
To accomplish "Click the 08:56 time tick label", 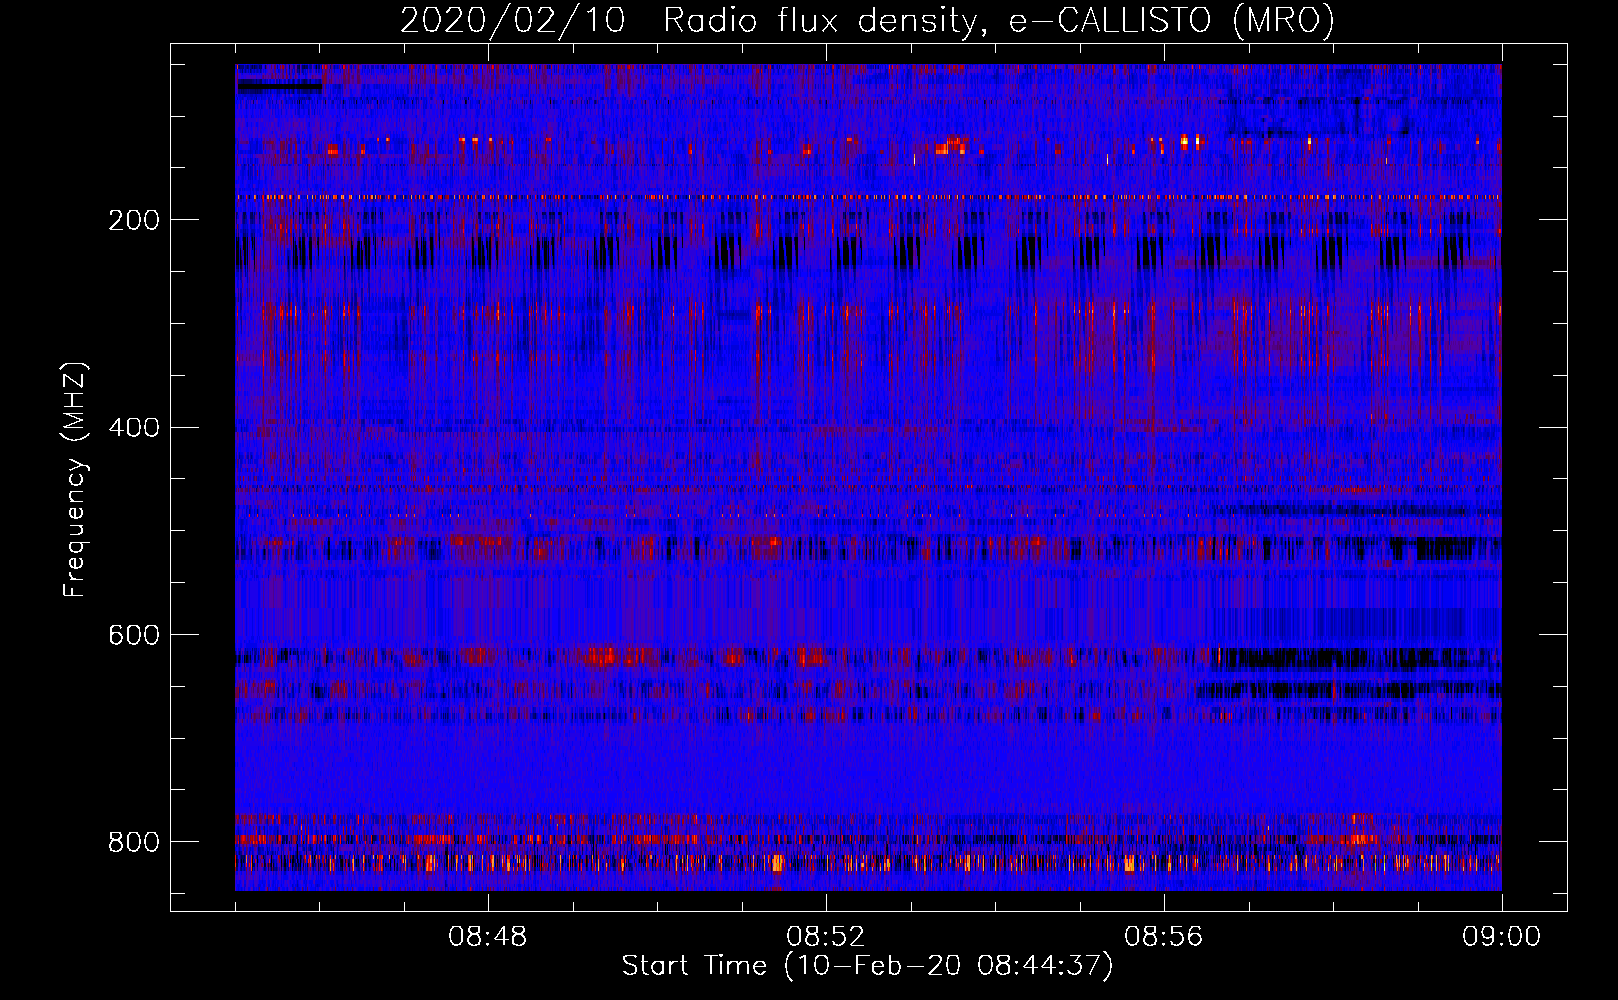I will [x=1163, y=937].
